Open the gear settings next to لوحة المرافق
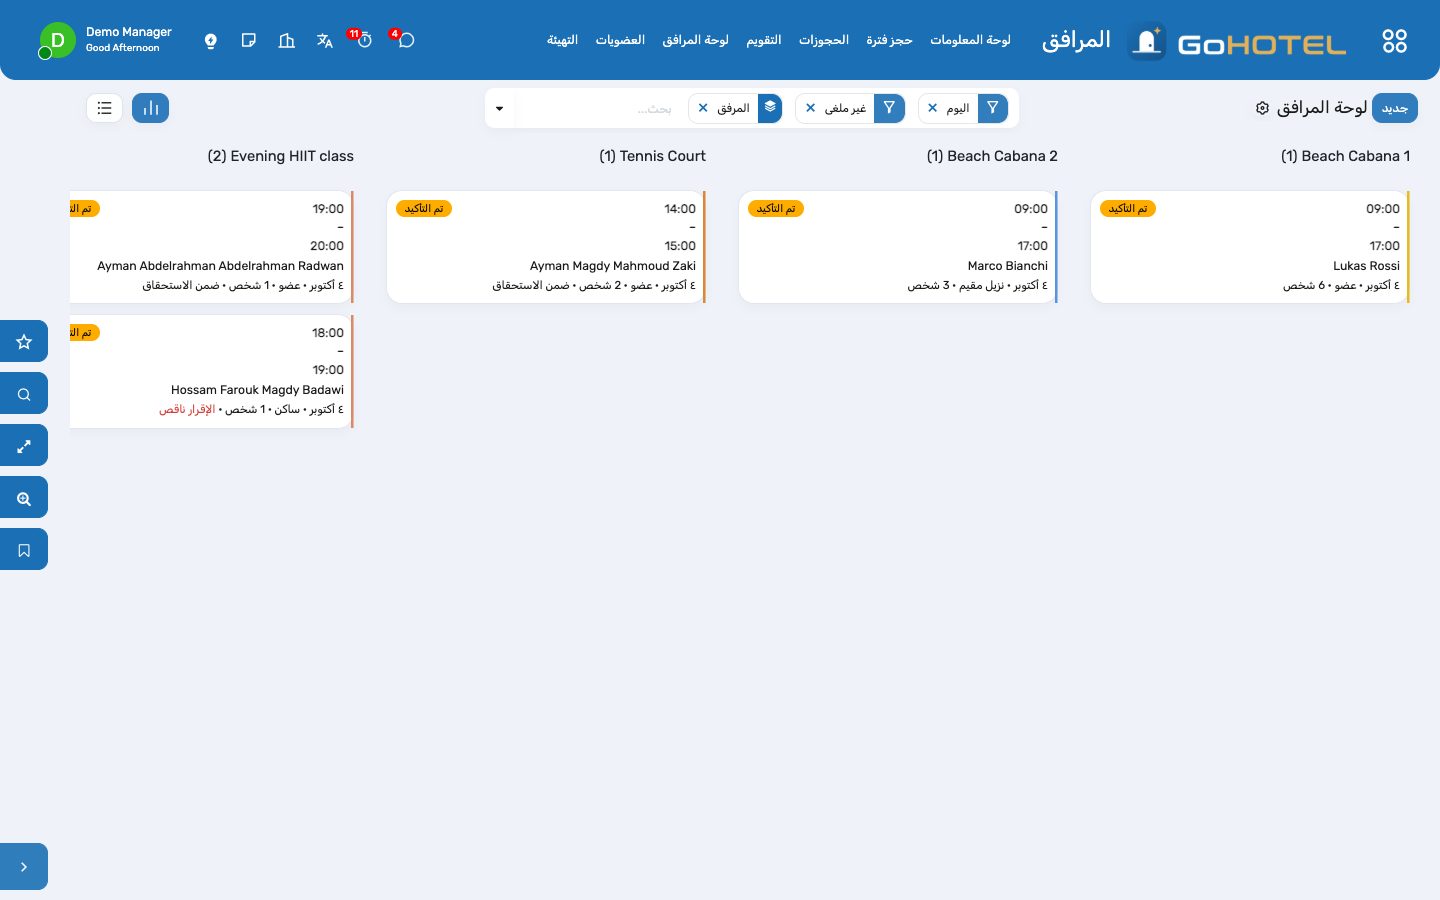Viewport: 1440px width, 900px height. 1262,108
